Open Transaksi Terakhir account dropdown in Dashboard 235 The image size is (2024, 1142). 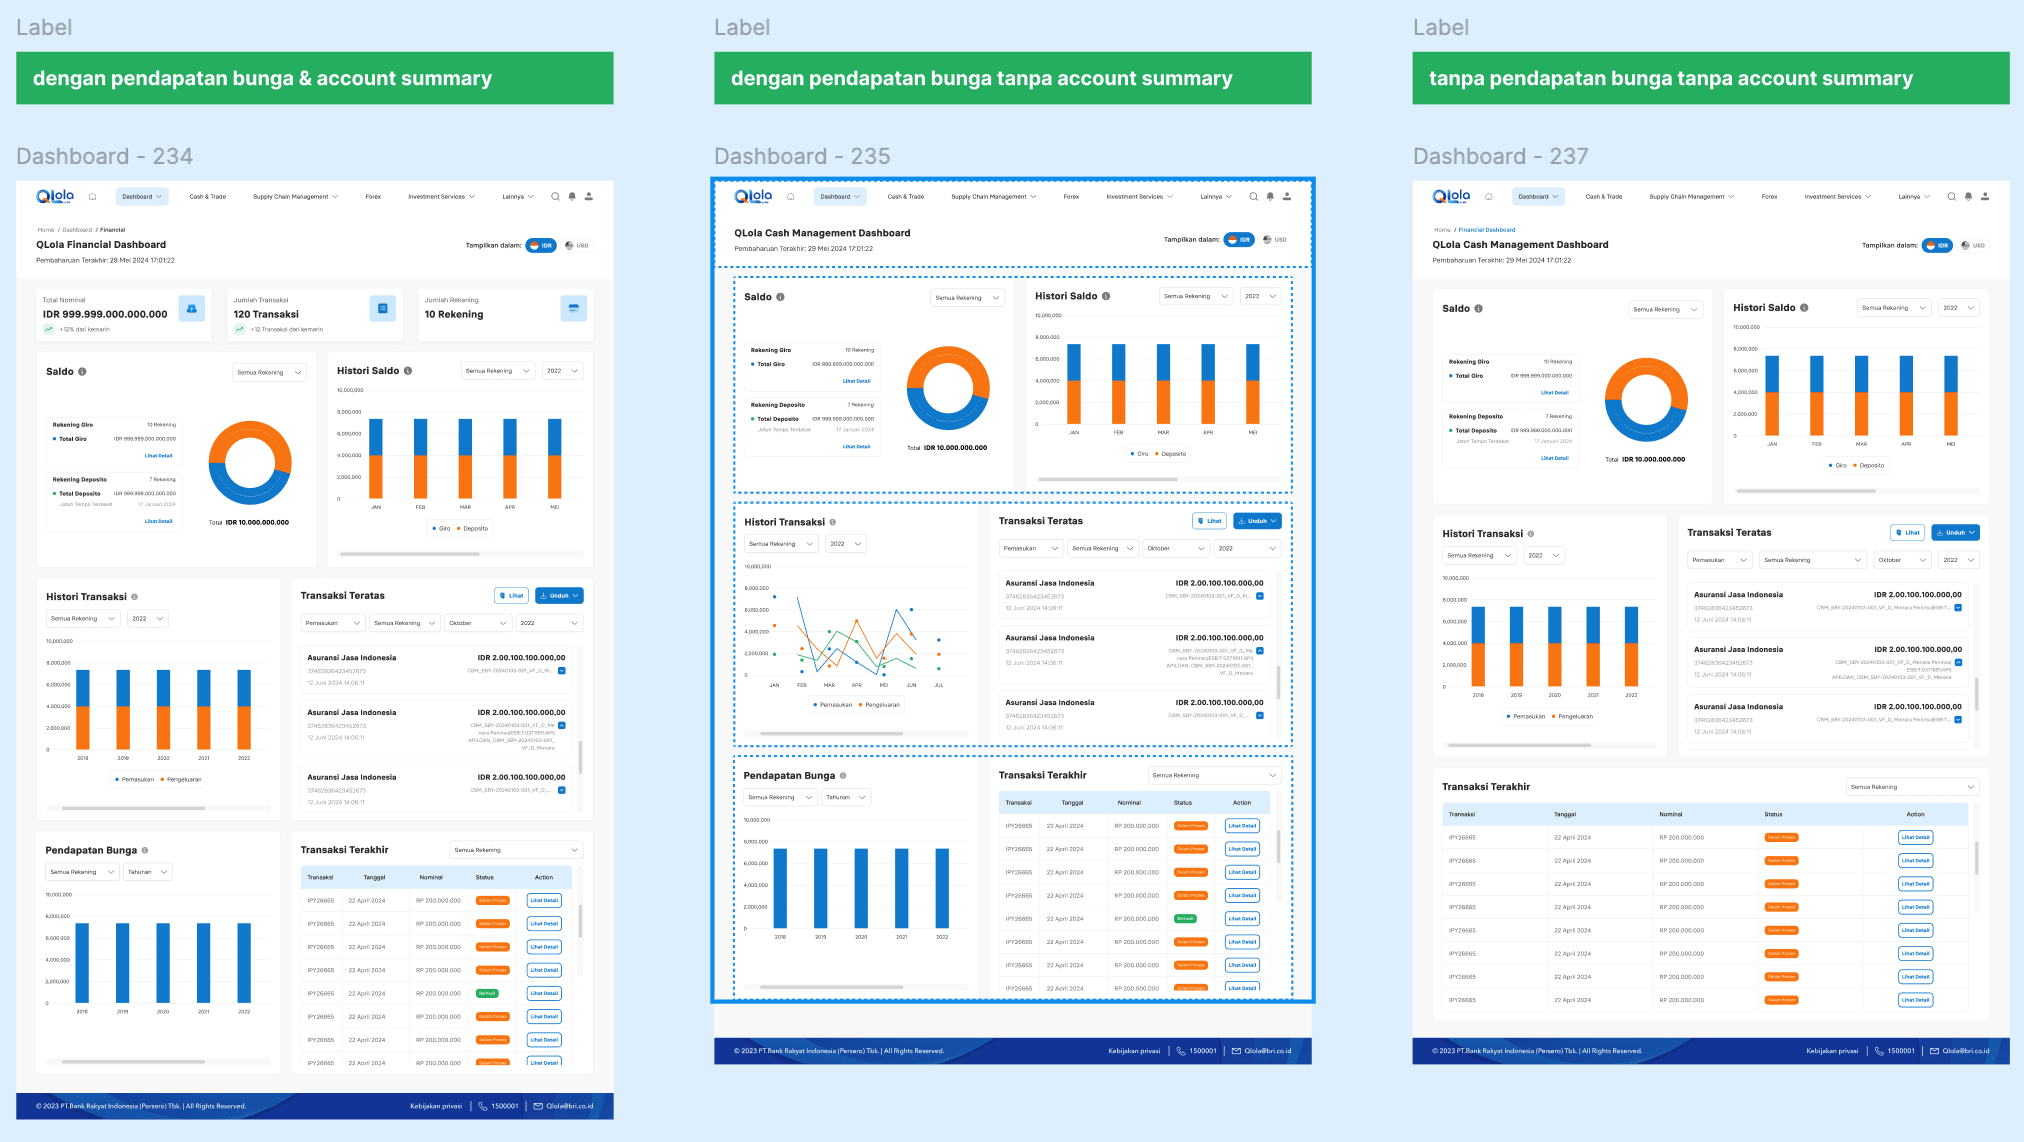pyautogui.click(x=1214, y=776)
